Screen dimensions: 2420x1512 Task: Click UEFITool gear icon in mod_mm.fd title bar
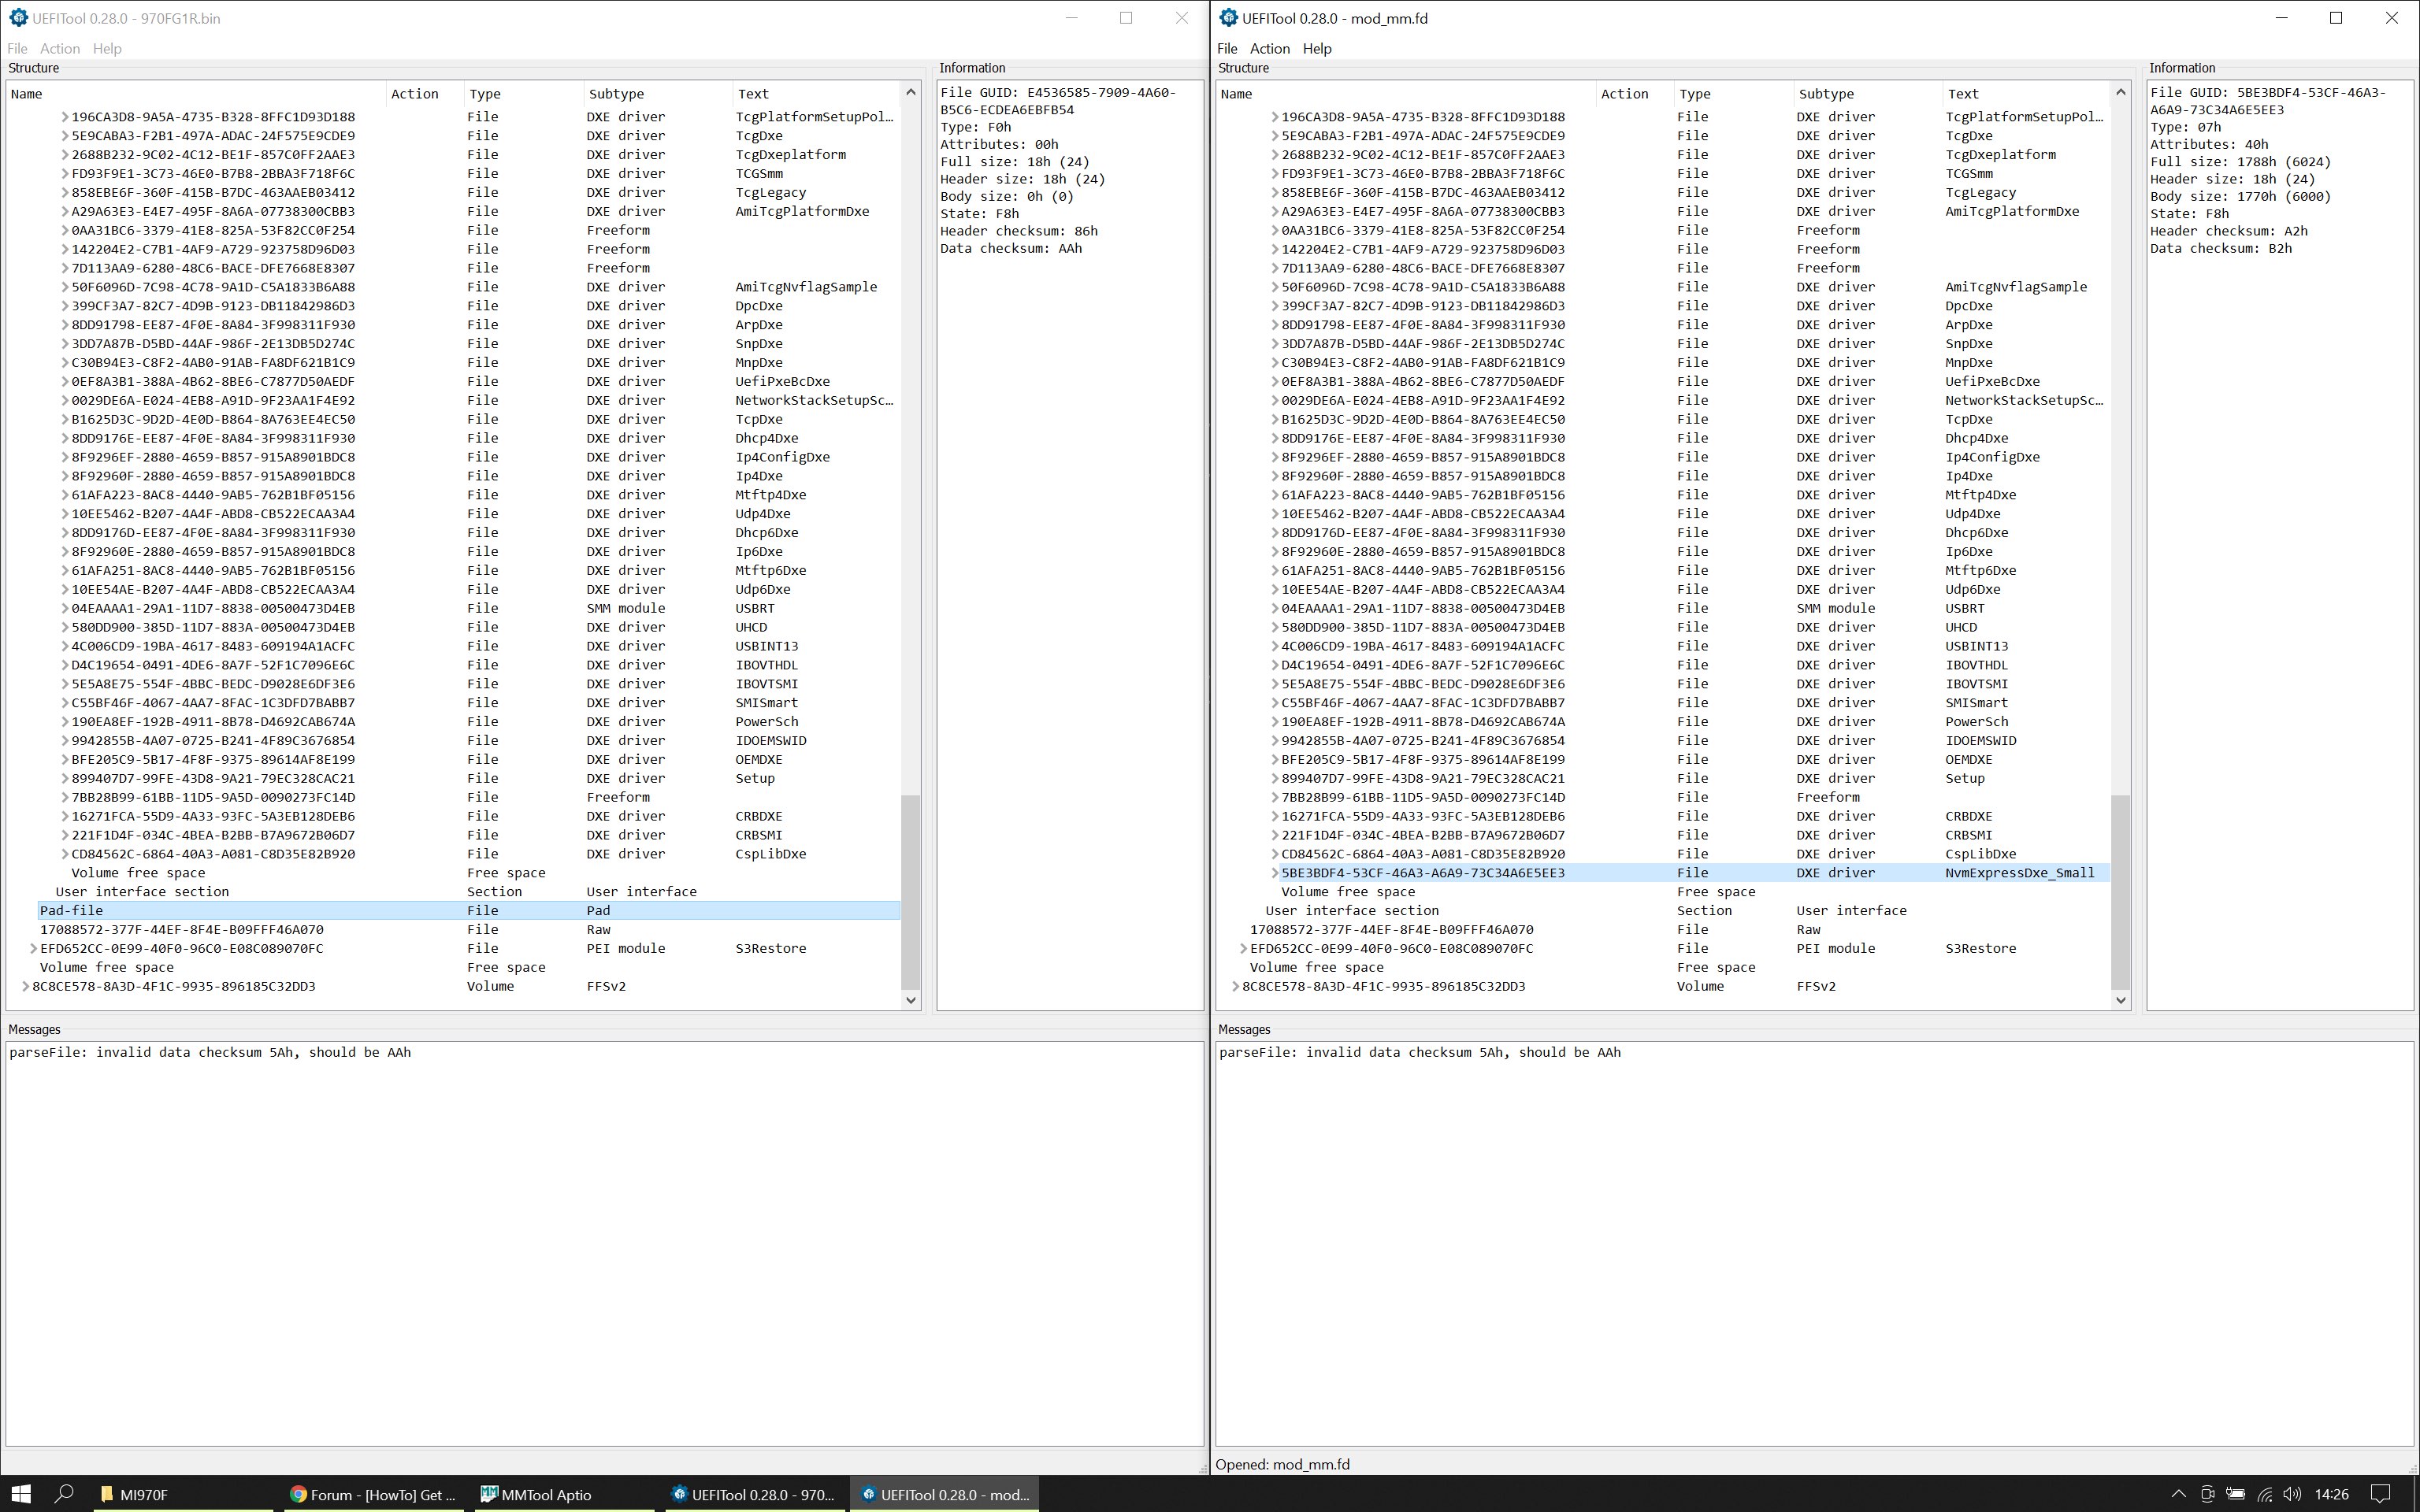(x=1228, y=18)
